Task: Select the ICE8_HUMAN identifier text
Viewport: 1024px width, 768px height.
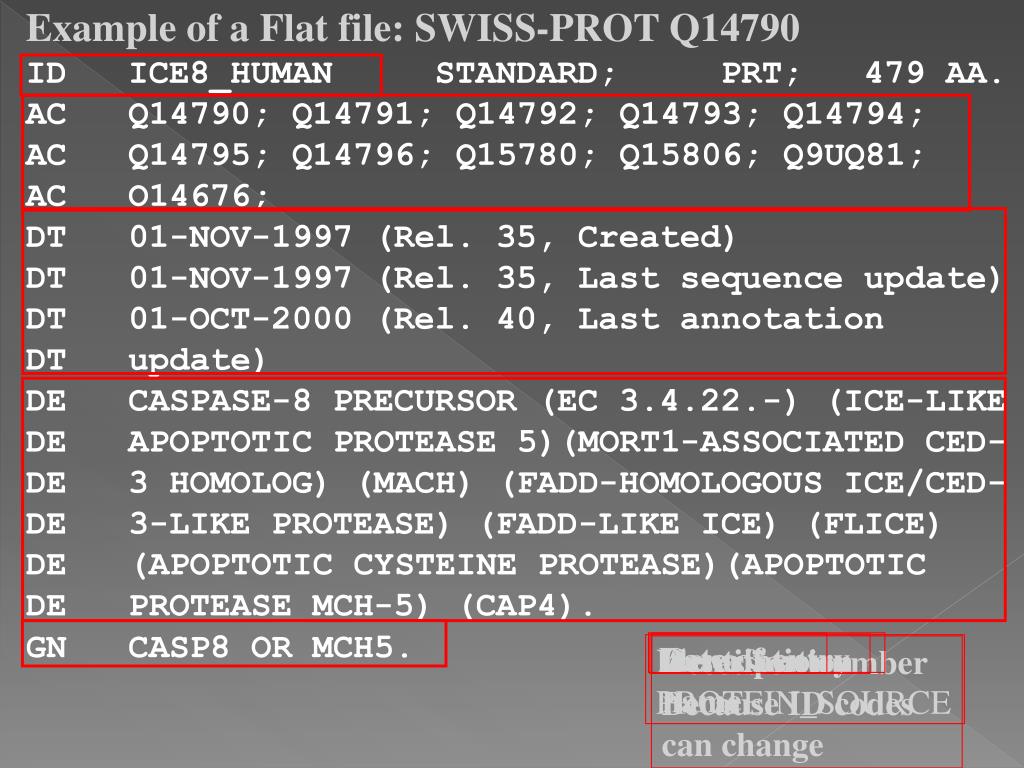Action: click(231, 74)
